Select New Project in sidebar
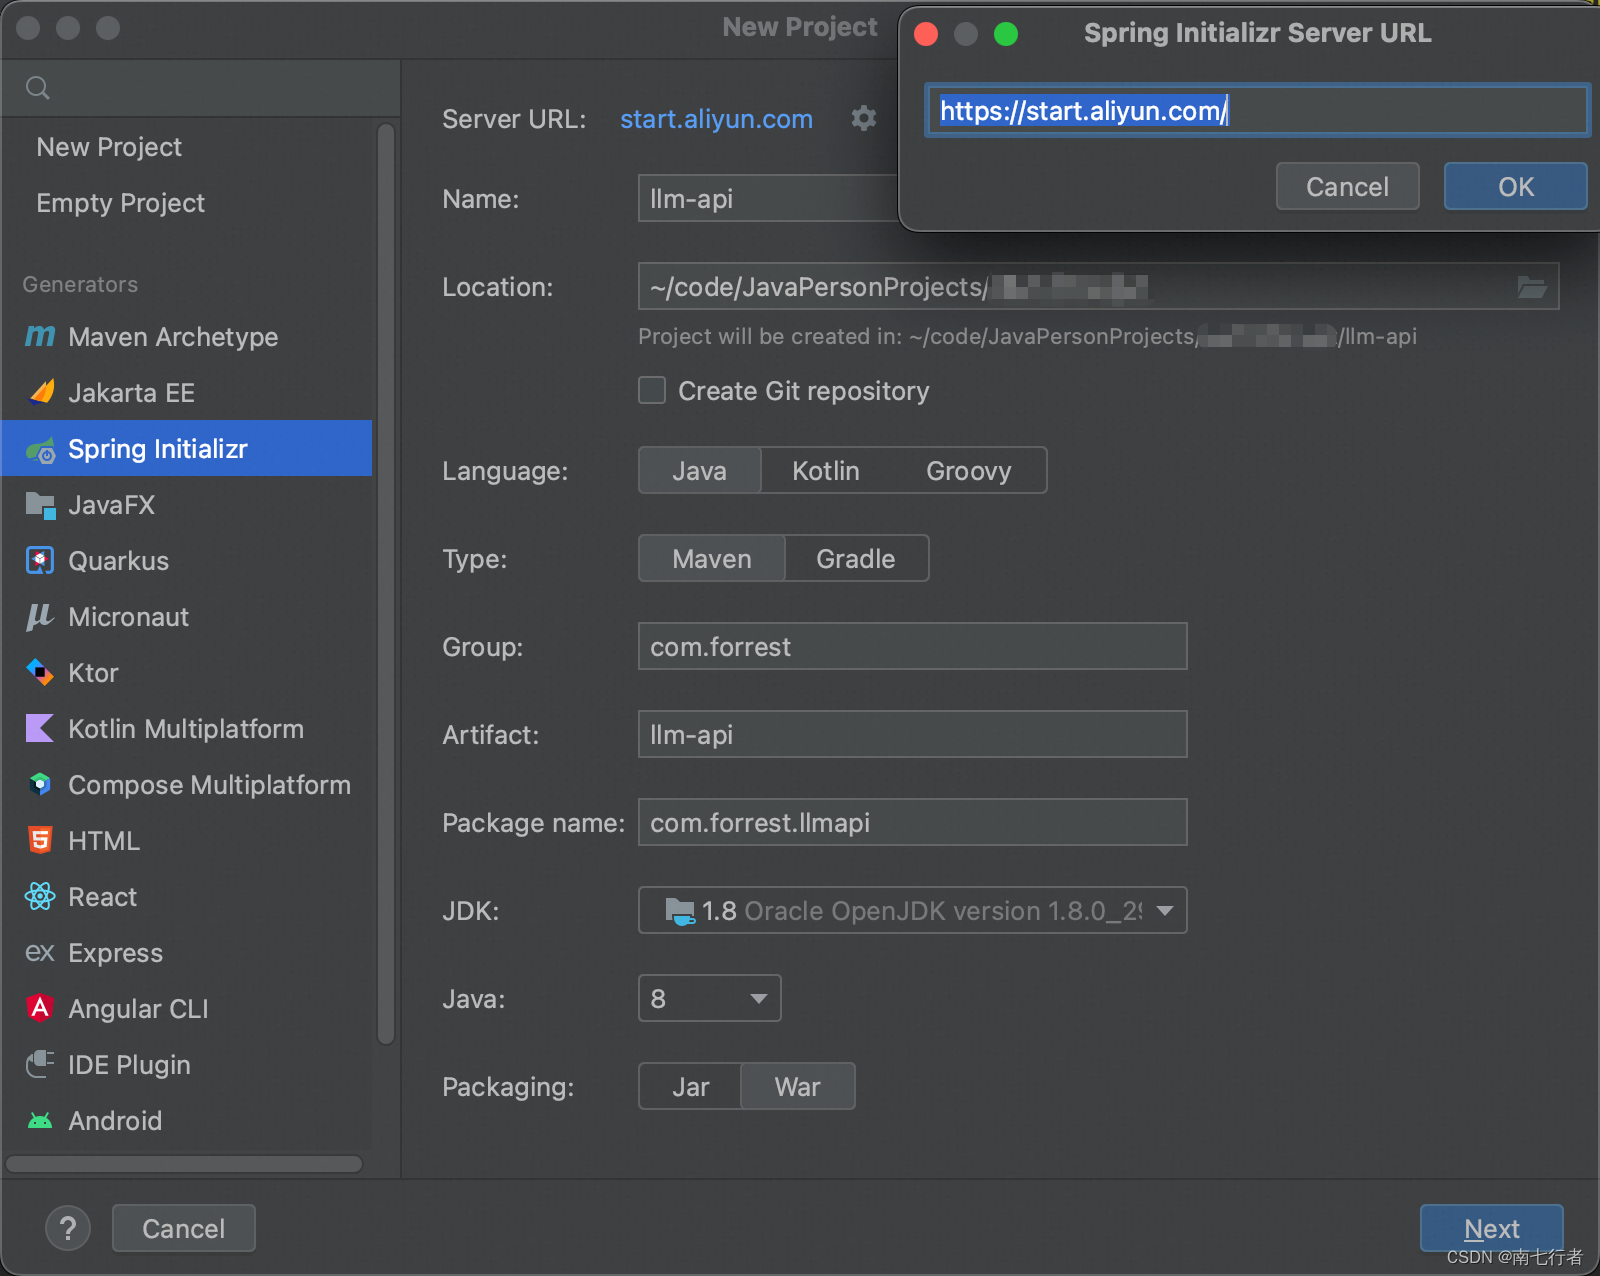 tap(109, 147)
